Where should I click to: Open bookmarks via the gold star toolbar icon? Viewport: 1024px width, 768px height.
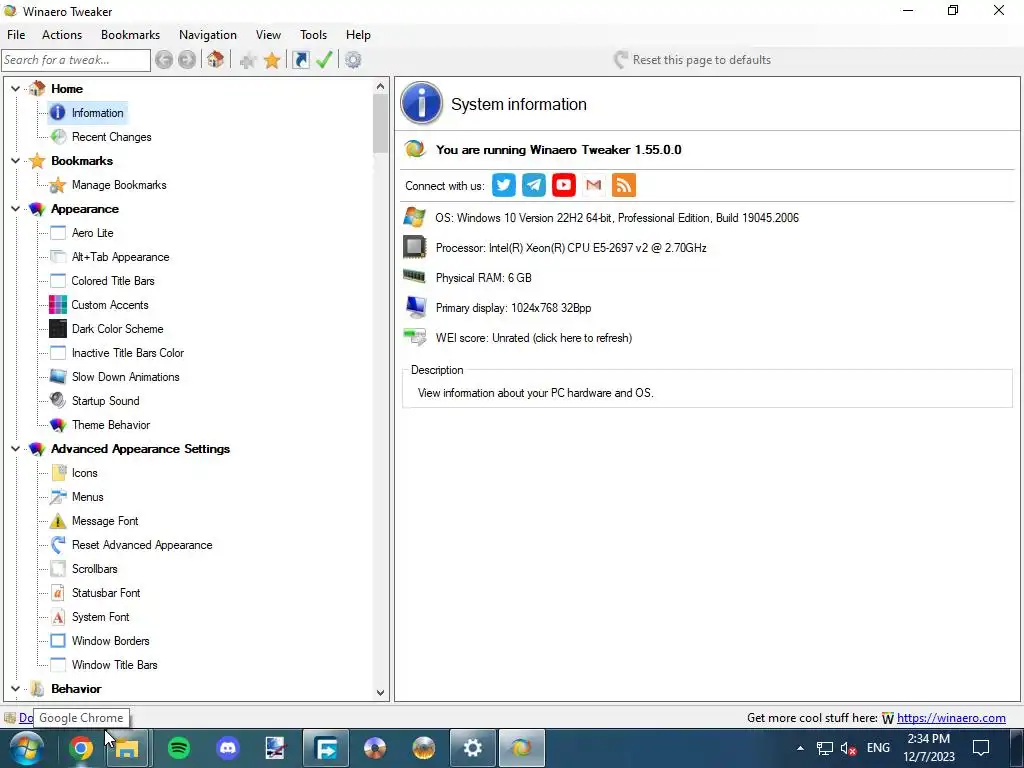(272, 61)
